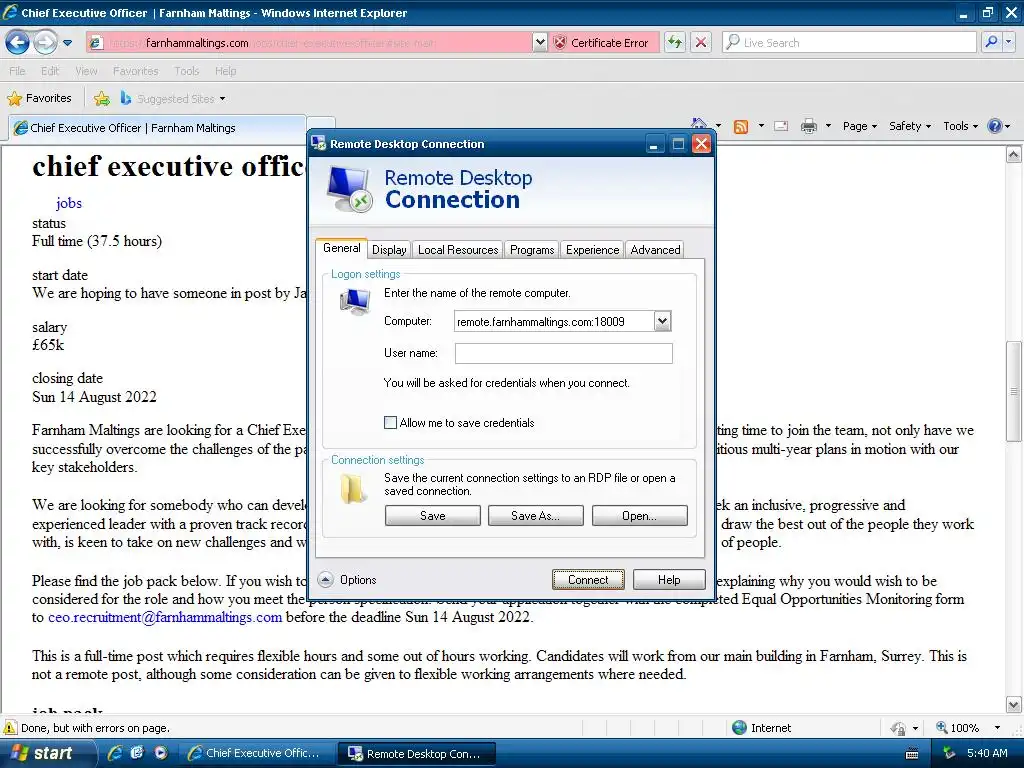The width and height of the screenshot is (1024, 768).
Task: Minimize the Remote Desktop Connection dialog
Action: pyautogui.click(x=653, y=144)
